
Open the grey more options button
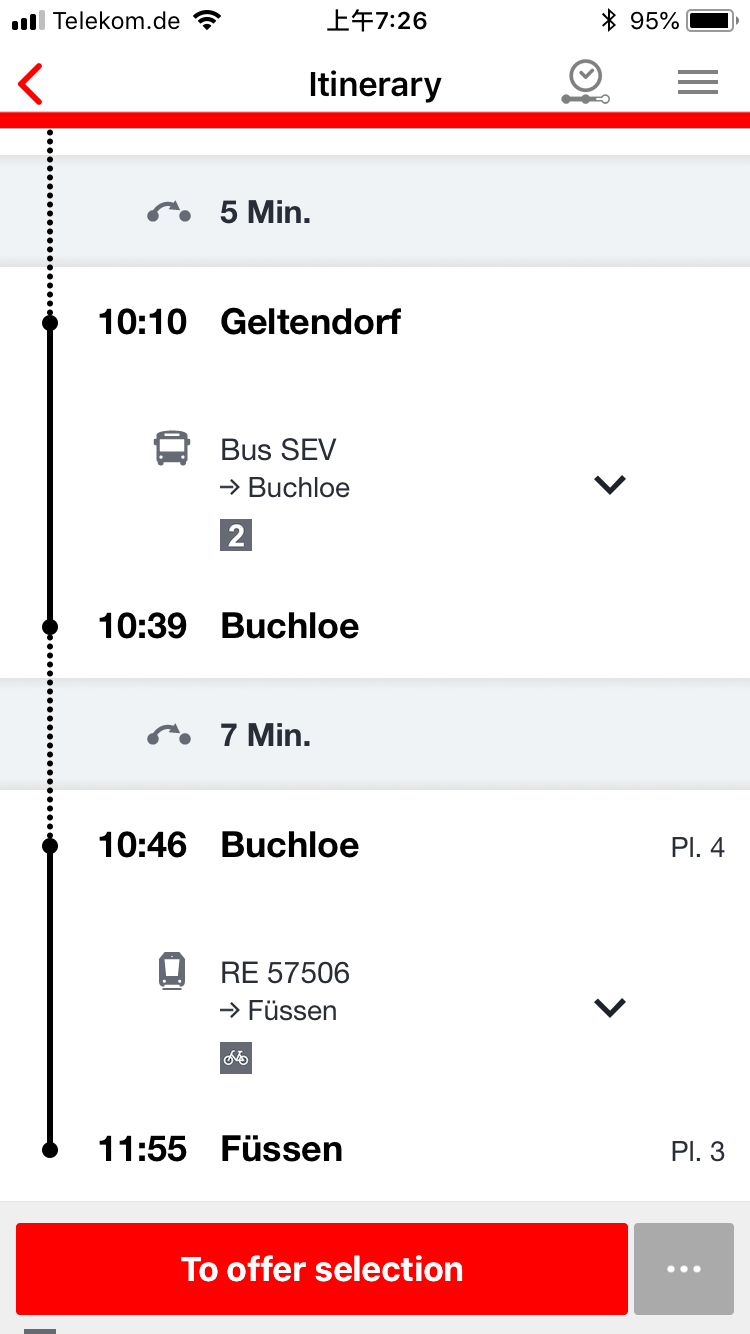tap(684, 1268)
